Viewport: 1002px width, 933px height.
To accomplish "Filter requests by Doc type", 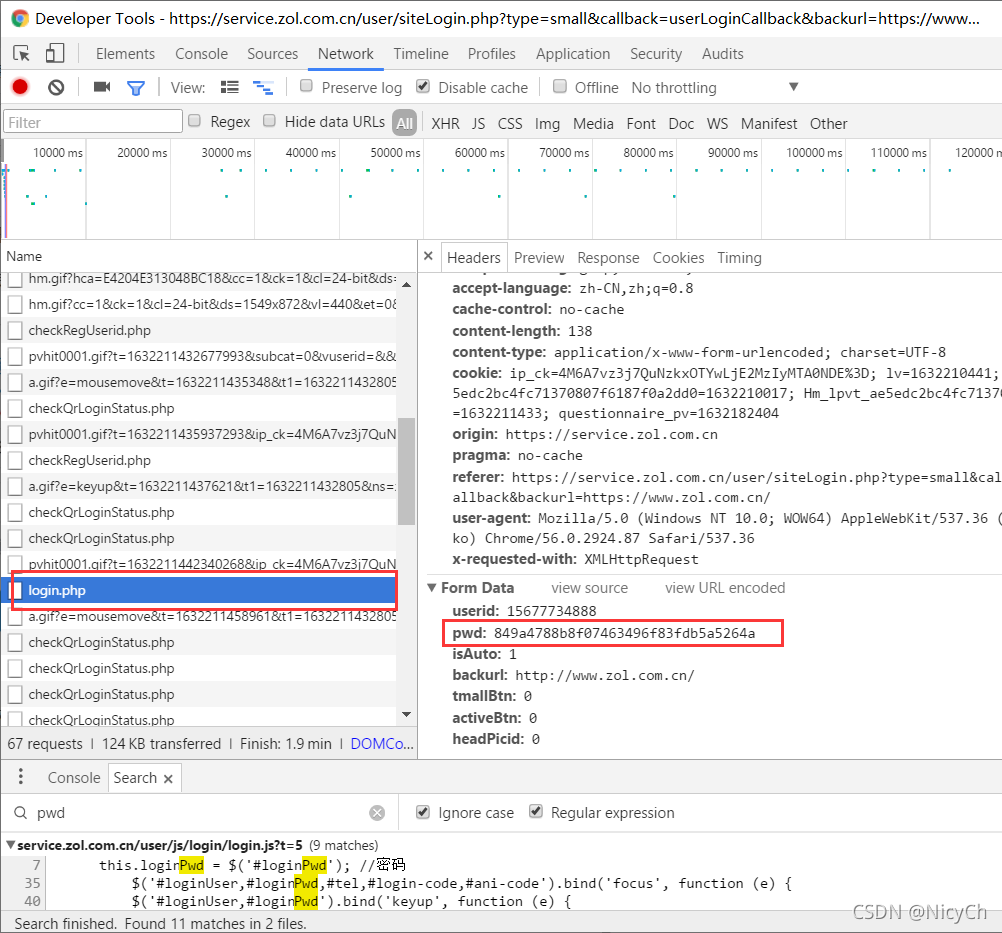I will (x=681, y=123).
